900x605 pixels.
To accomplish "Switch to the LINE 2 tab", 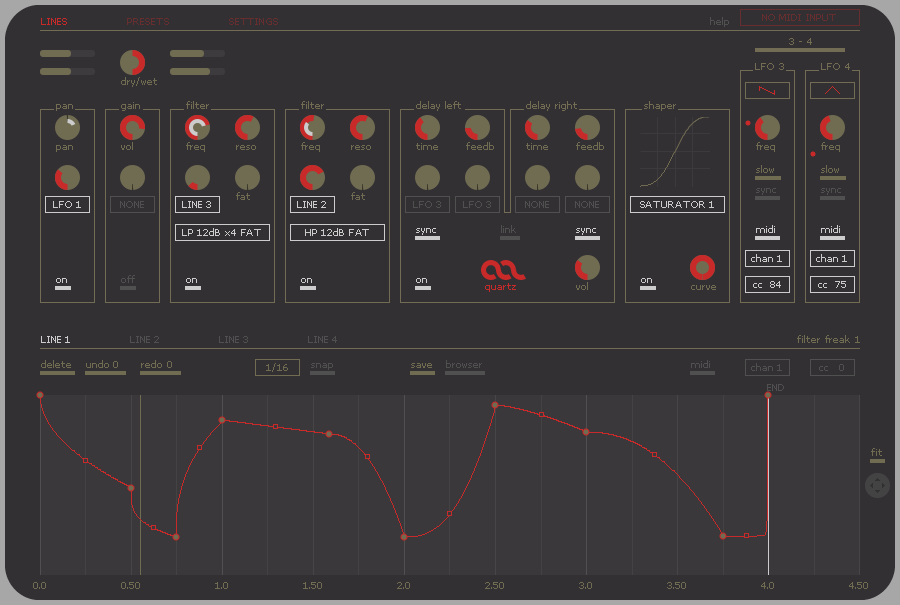I will point(144,340).
